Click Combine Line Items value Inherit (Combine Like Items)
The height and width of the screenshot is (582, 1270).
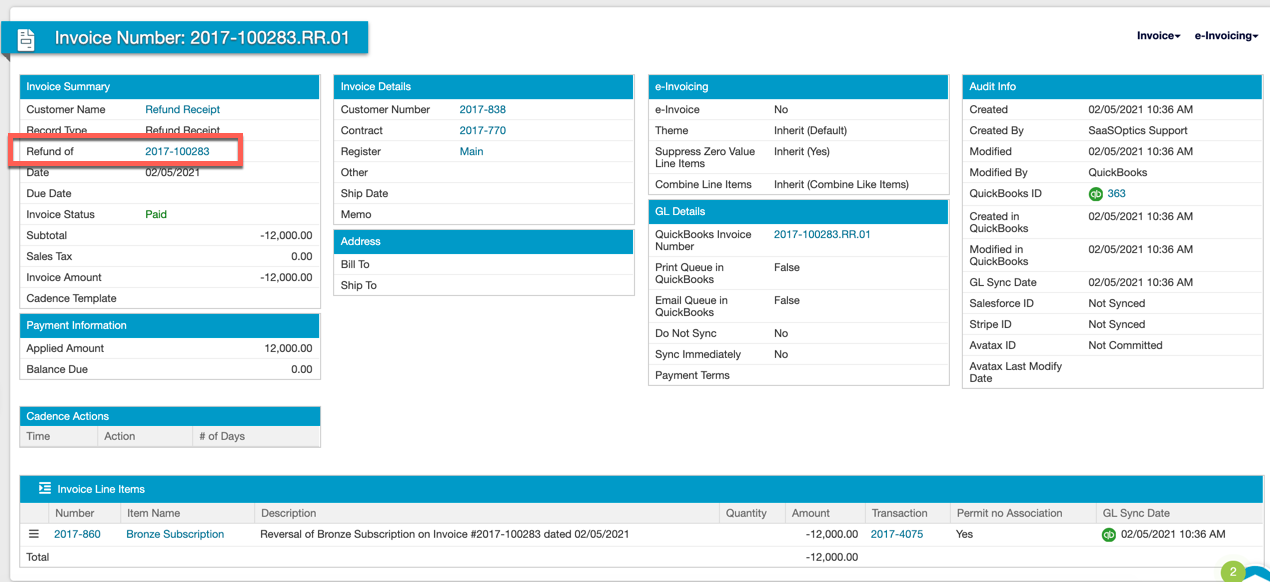click(841, 185)
